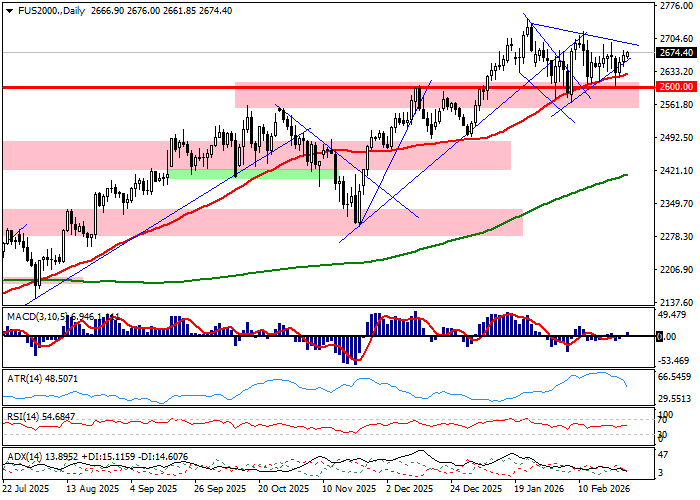The image size is (700, 500).
Task: Click the lowest pink zone near 2300
Action: 262,222
